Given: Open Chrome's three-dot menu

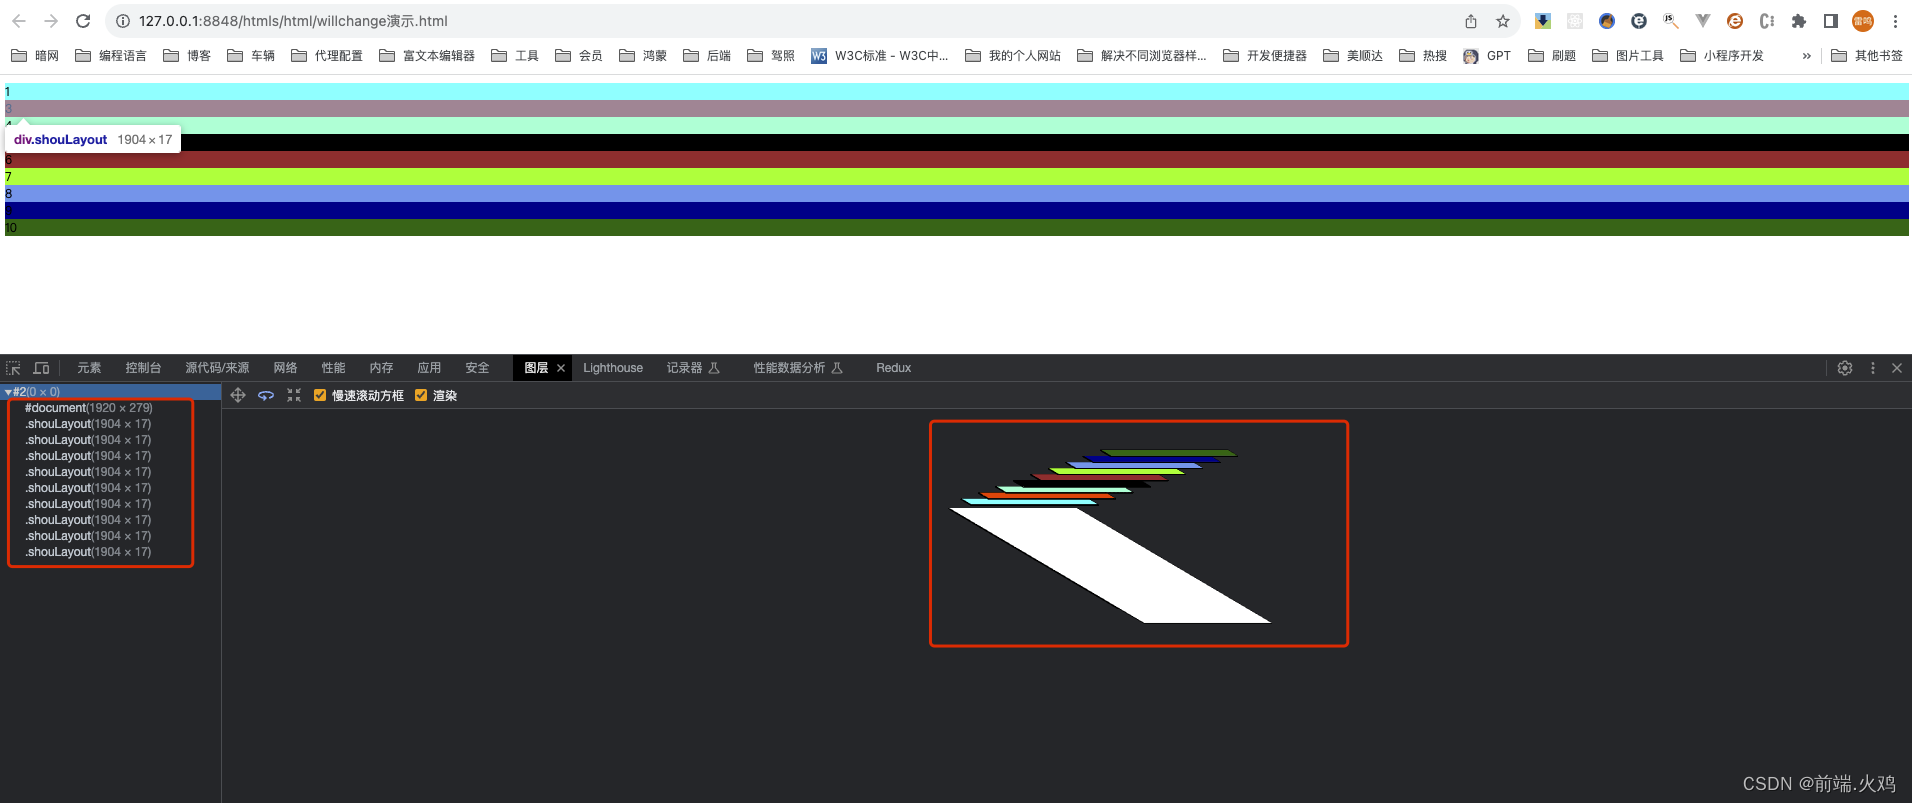Looking at the screenshot, I should pos(1895,21).
